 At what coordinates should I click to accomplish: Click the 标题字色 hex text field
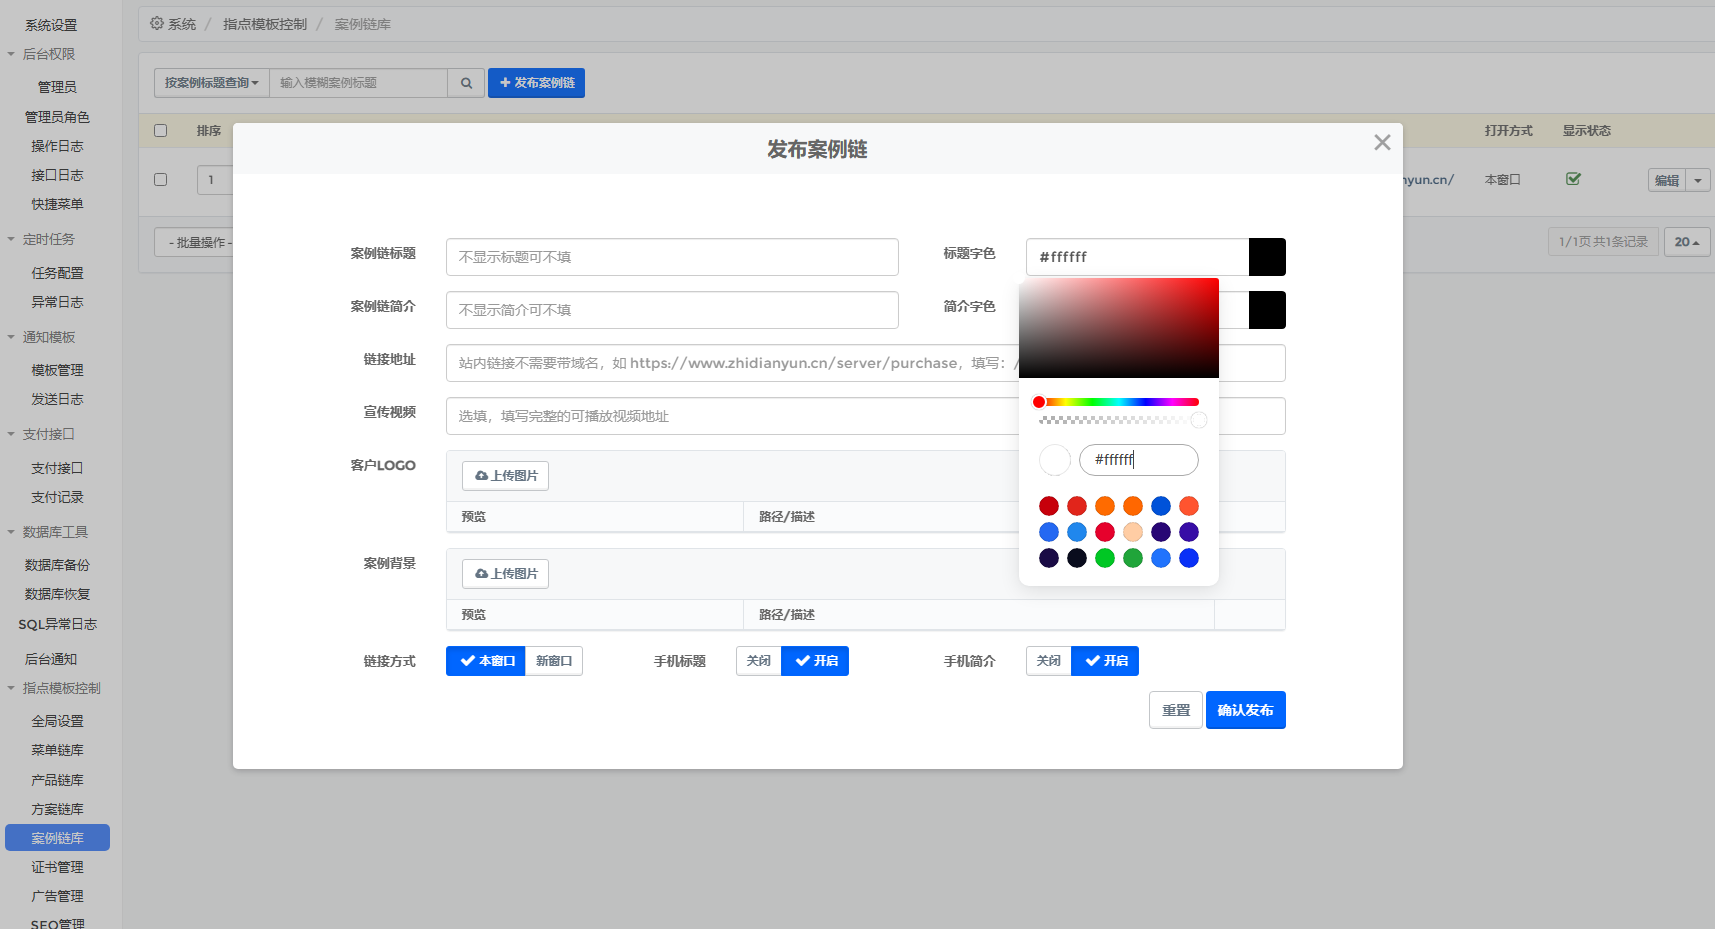point(1137,257)
